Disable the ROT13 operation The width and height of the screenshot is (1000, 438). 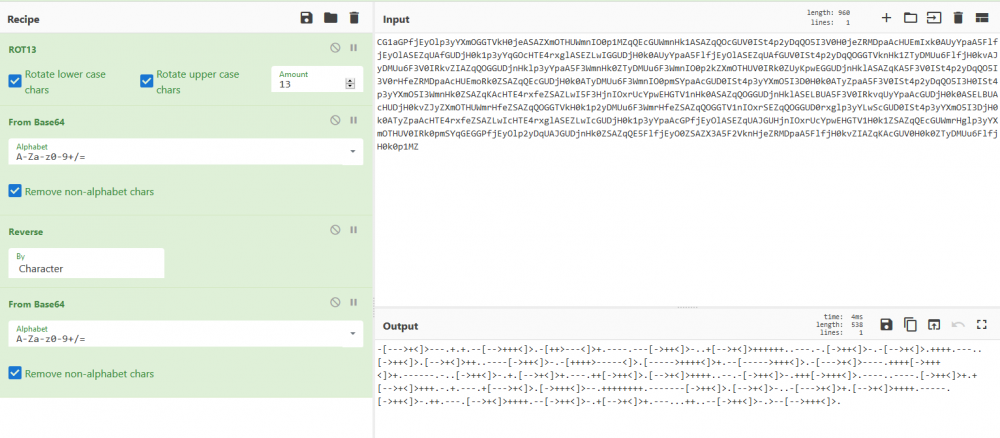[336, 48]
